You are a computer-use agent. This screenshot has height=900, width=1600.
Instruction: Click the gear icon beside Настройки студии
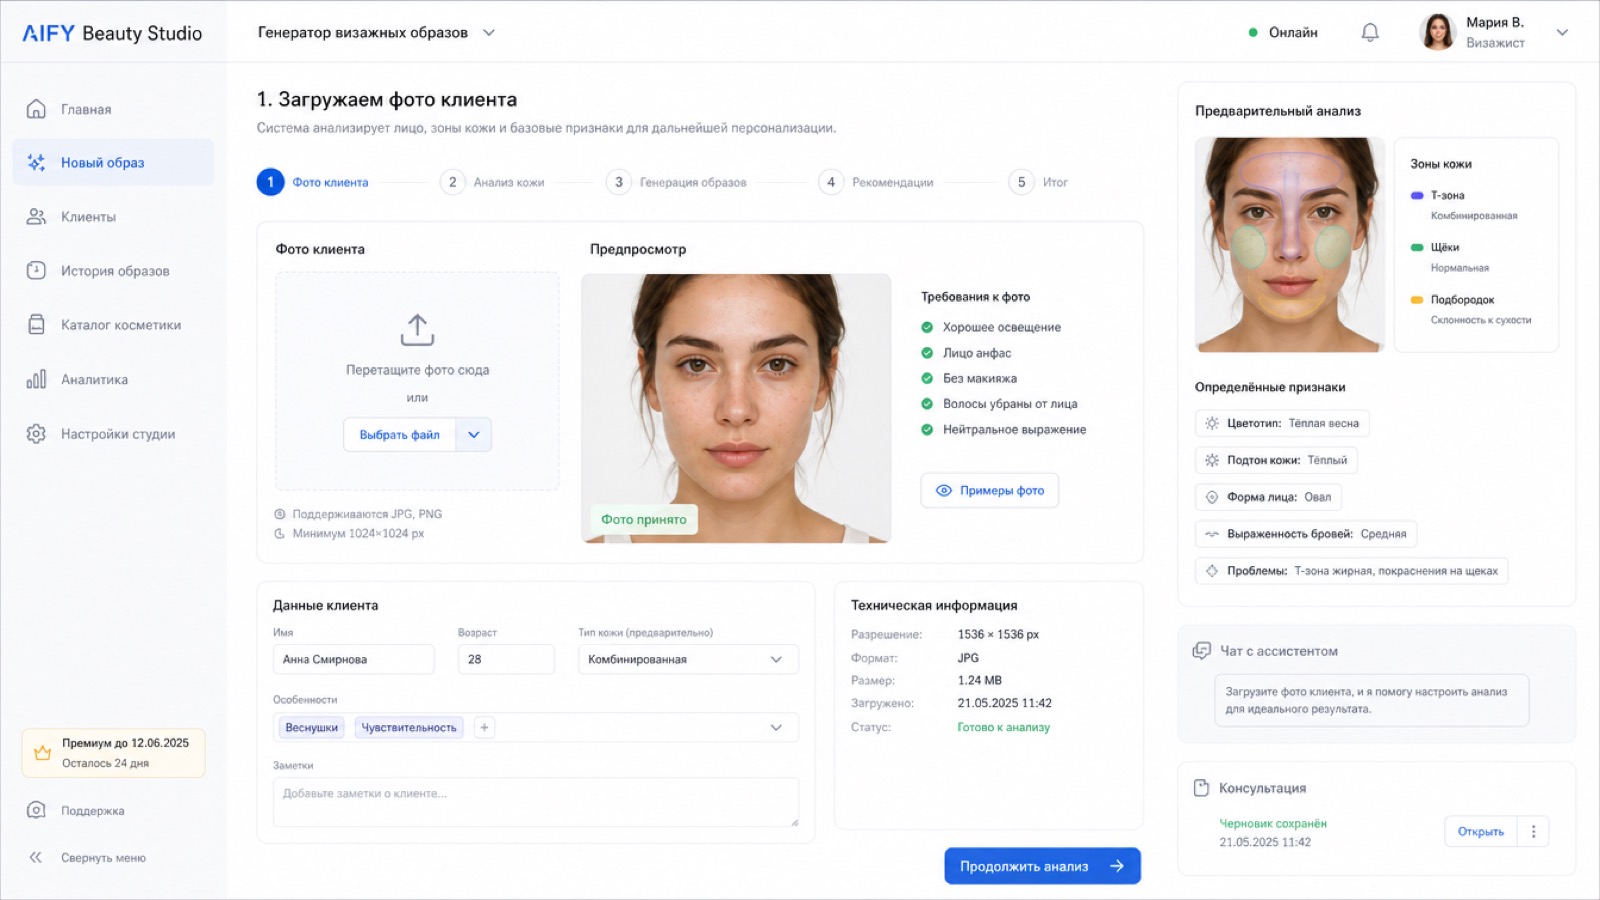[x=36, y=434]
